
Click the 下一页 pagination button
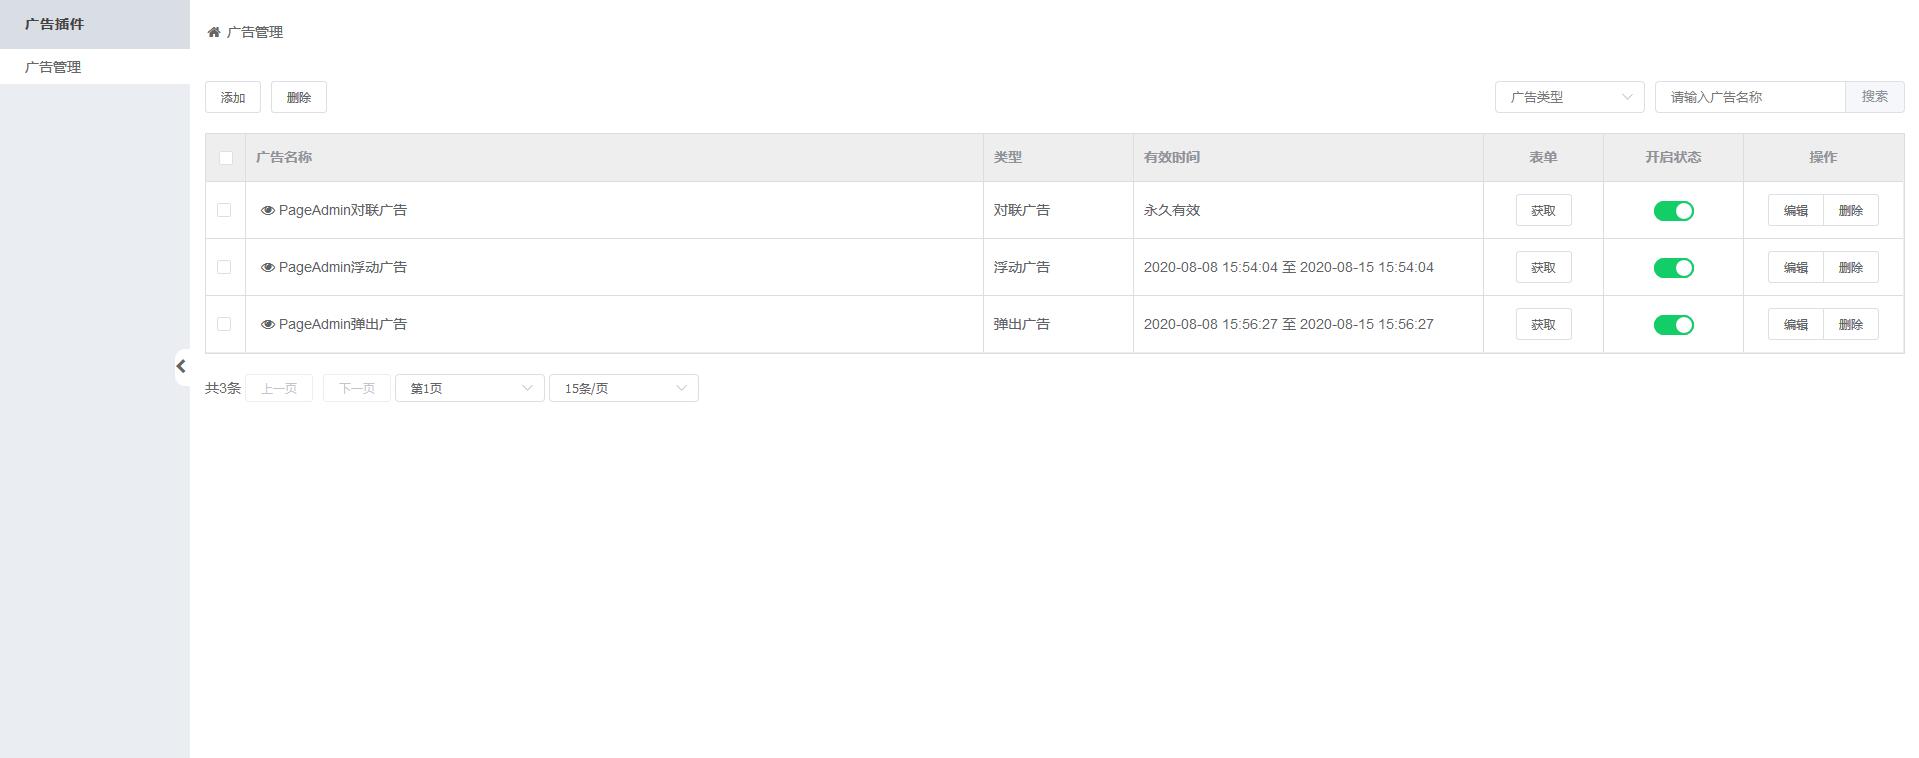click(357, 388)
